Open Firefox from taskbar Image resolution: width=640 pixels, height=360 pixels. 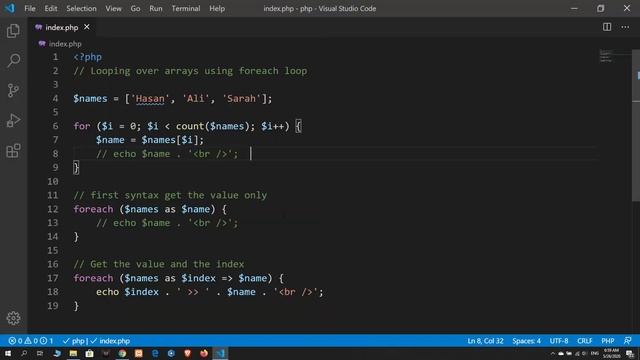(x=204, y=353)
